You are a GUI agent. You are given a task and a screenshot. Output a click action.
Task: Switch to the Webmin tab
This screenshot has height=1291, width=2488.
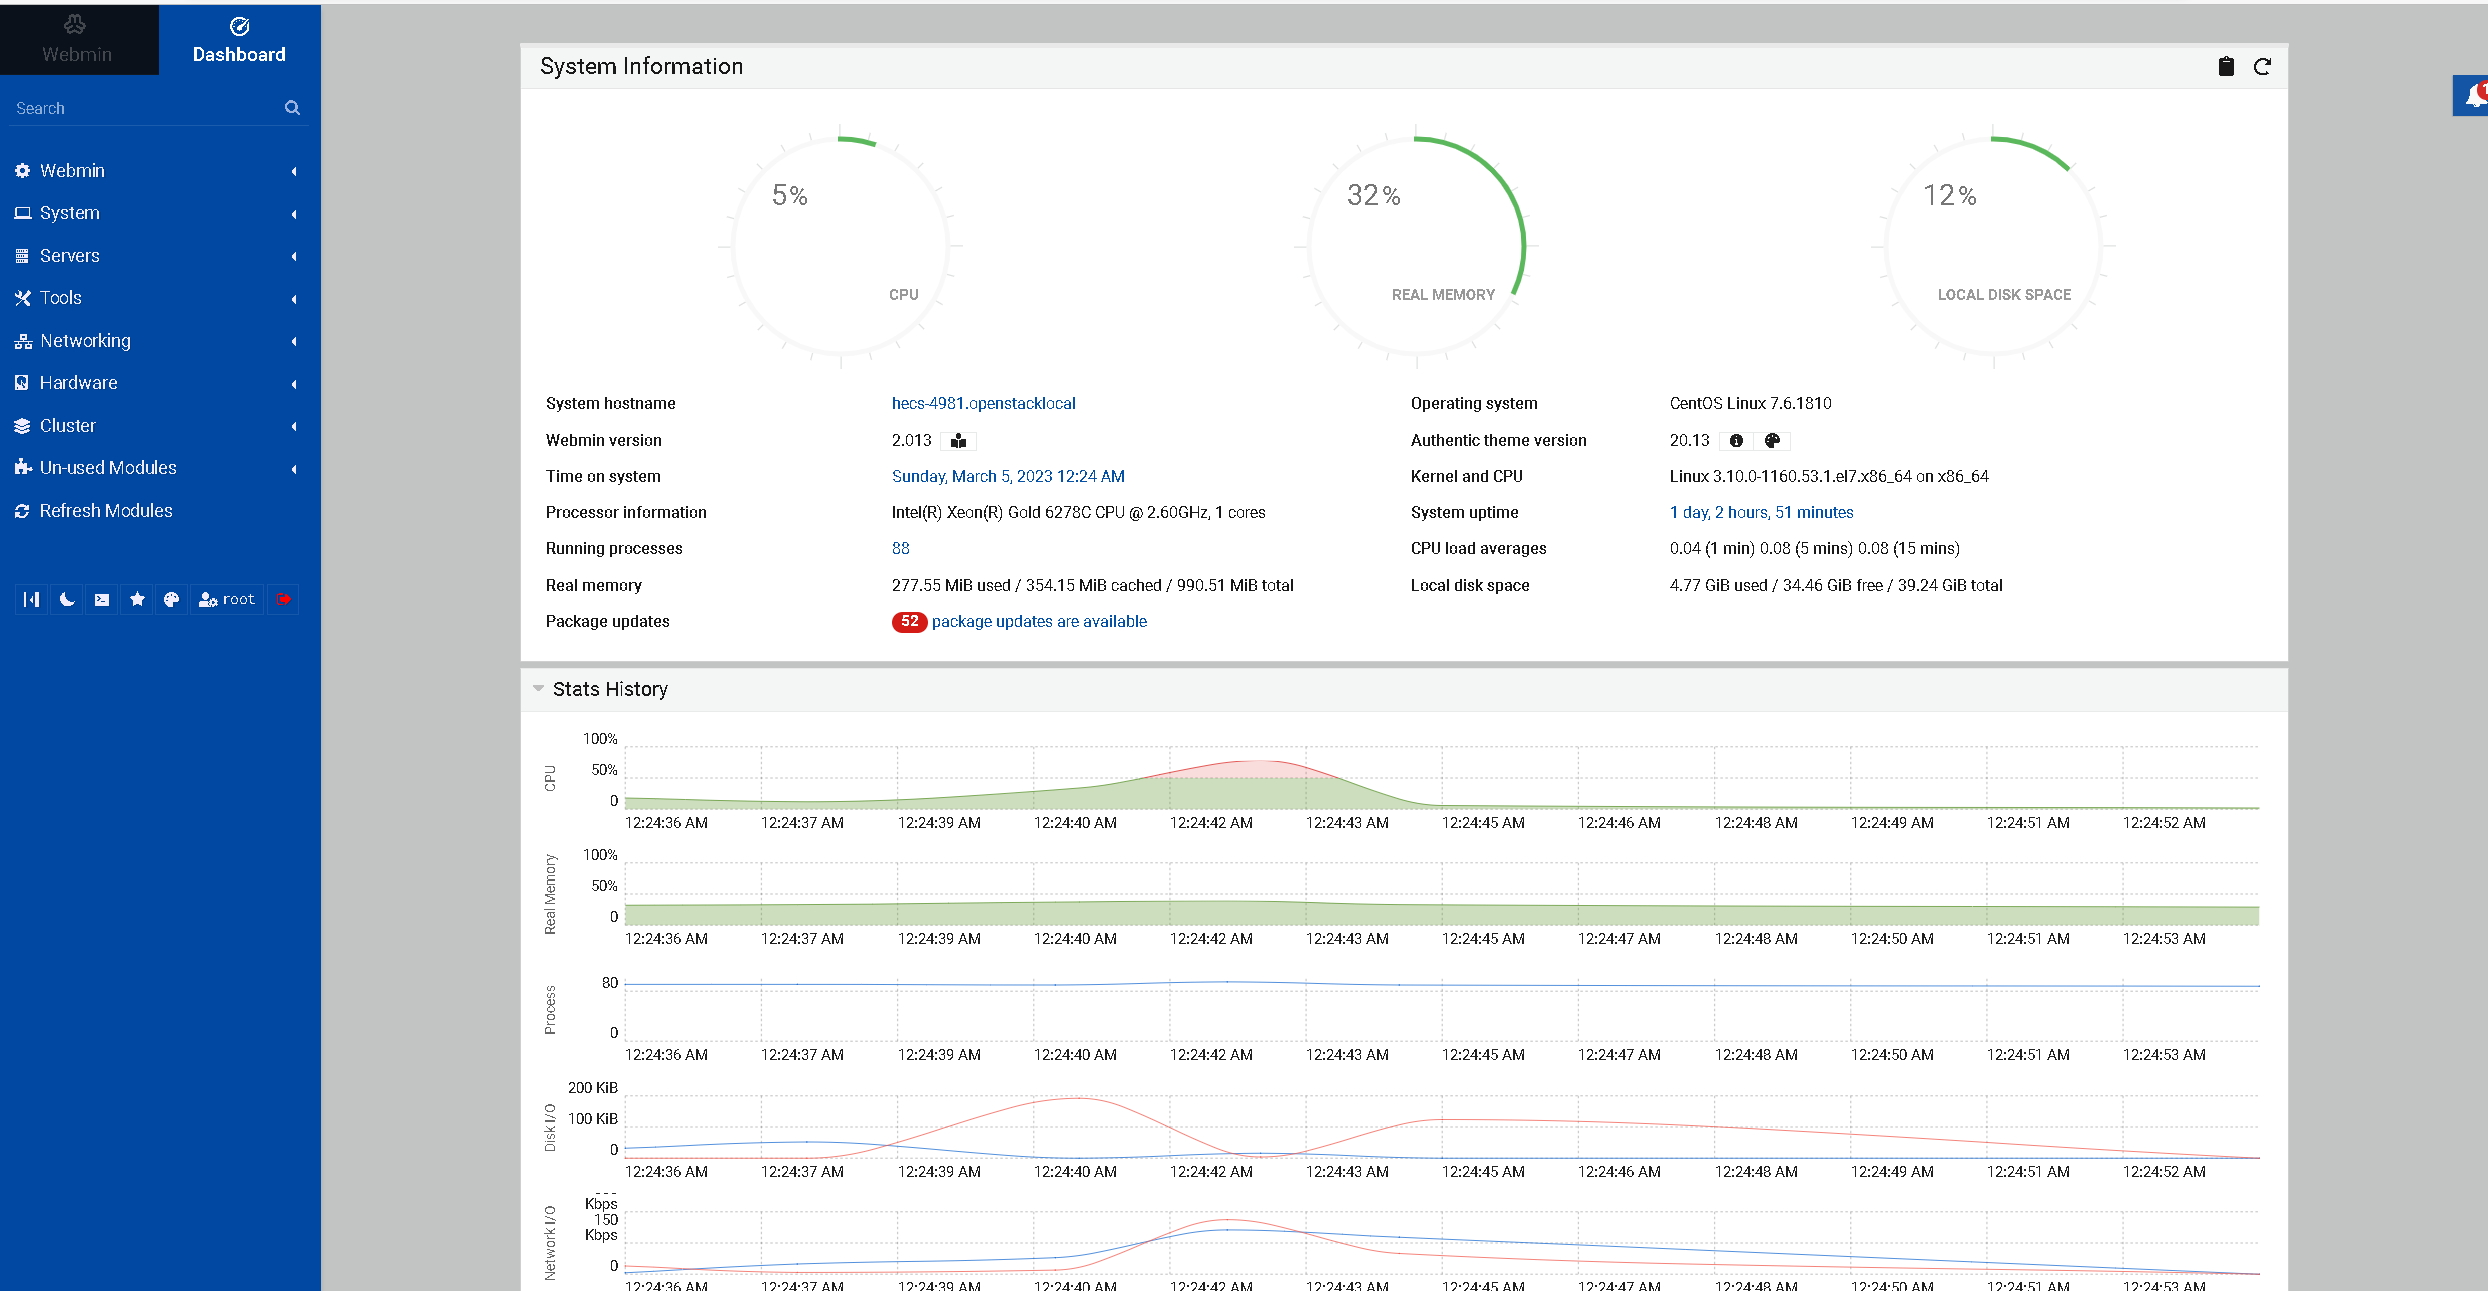click(x=77, y=40)
